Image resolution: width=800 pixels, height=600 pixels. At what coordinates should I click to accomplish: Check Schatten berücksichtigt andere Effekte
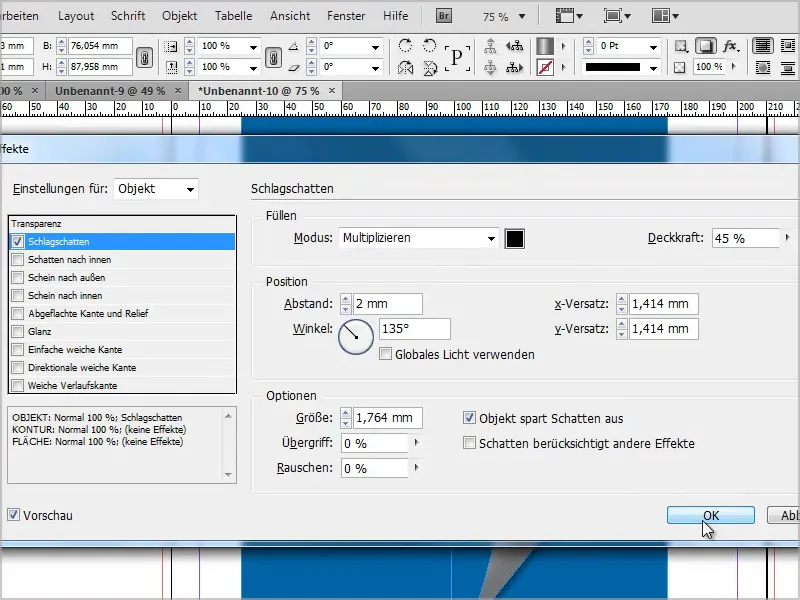469,443
